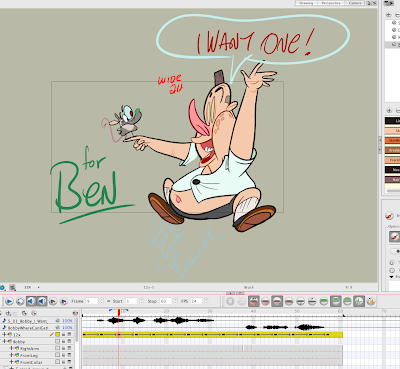
Task: Click the timeline layer list vertical scrollbar
Action: point(77,329)
